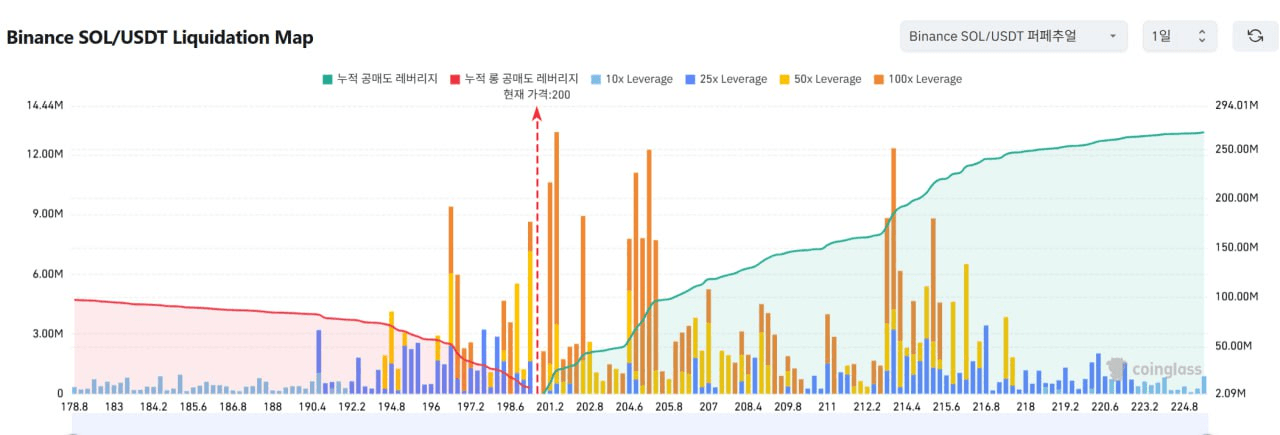Click the 현재 가격:200 label
Screen dimensions: 1280x435
coord(537,95)
